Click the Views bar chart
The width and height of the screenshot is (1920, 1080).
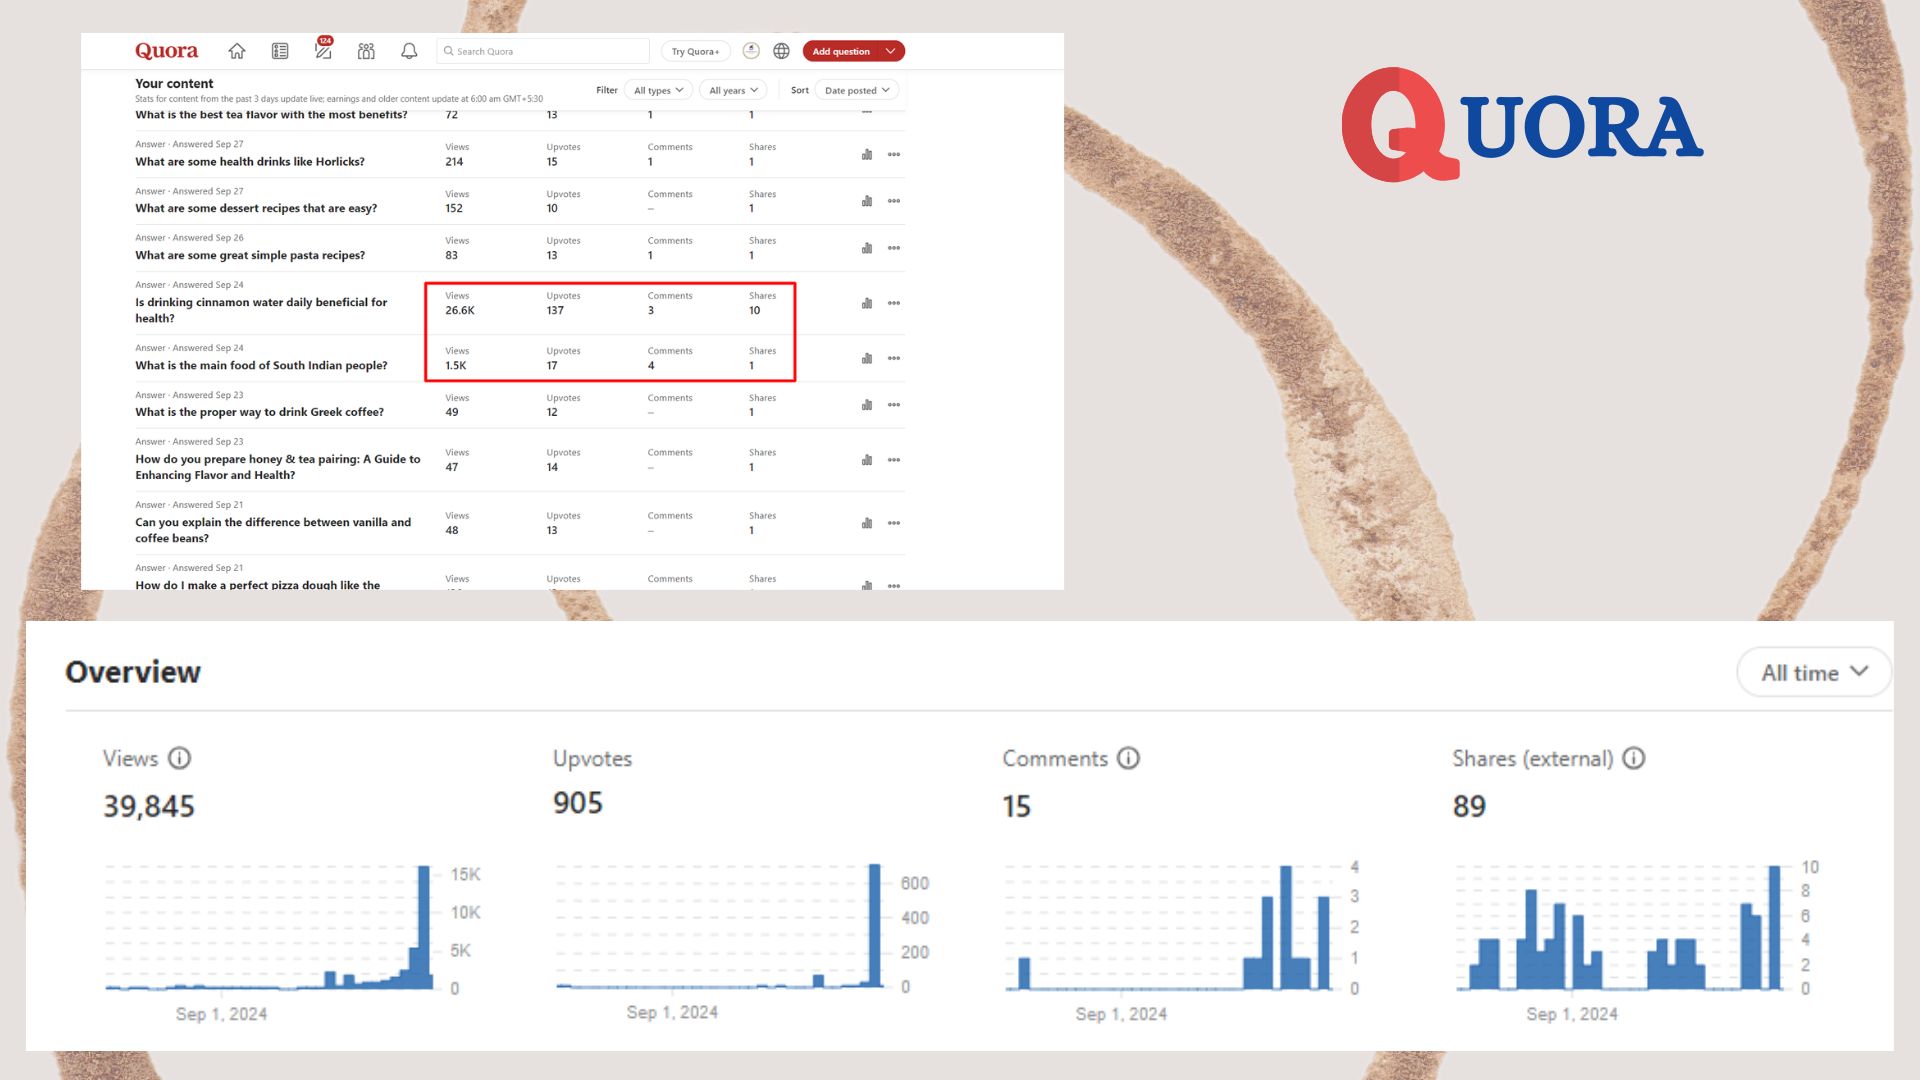coord(270,927)
